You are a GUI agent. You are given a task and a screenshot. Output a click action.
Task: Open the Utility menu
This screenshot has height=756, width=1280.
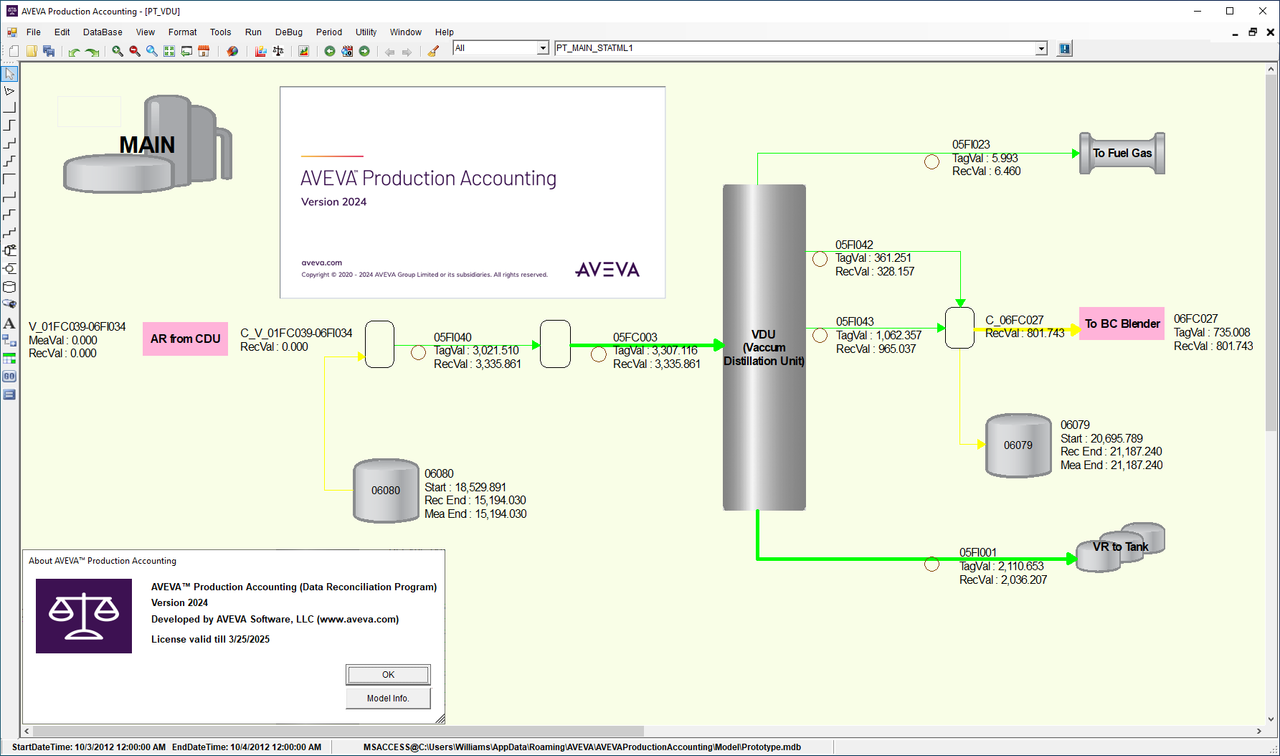(x=366, y=32)
